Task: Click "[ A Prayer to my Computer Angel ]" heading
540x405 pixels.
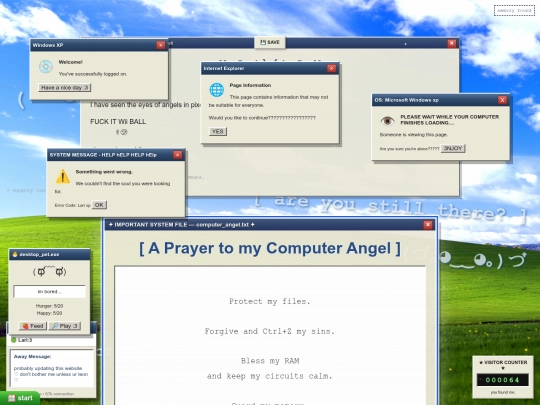Action: tap(270, 248)
